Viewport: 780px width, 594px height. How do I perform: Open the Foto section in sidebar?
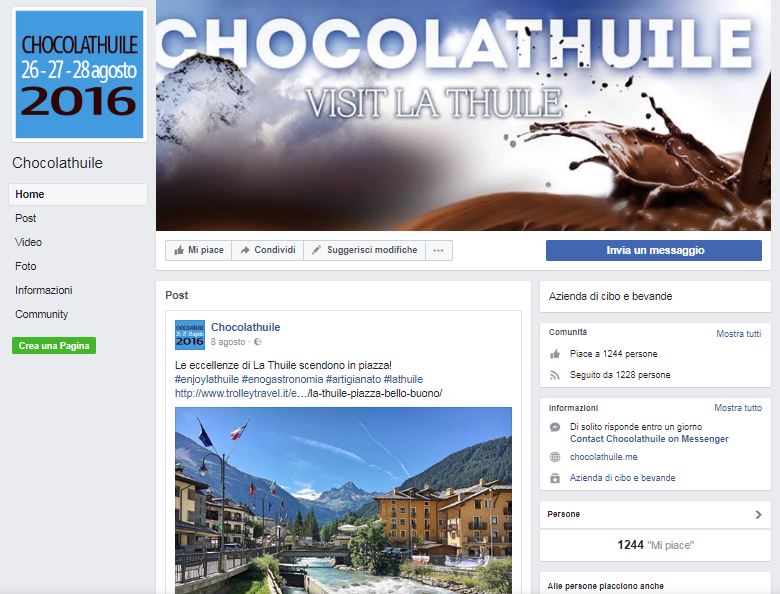[26, 266]
